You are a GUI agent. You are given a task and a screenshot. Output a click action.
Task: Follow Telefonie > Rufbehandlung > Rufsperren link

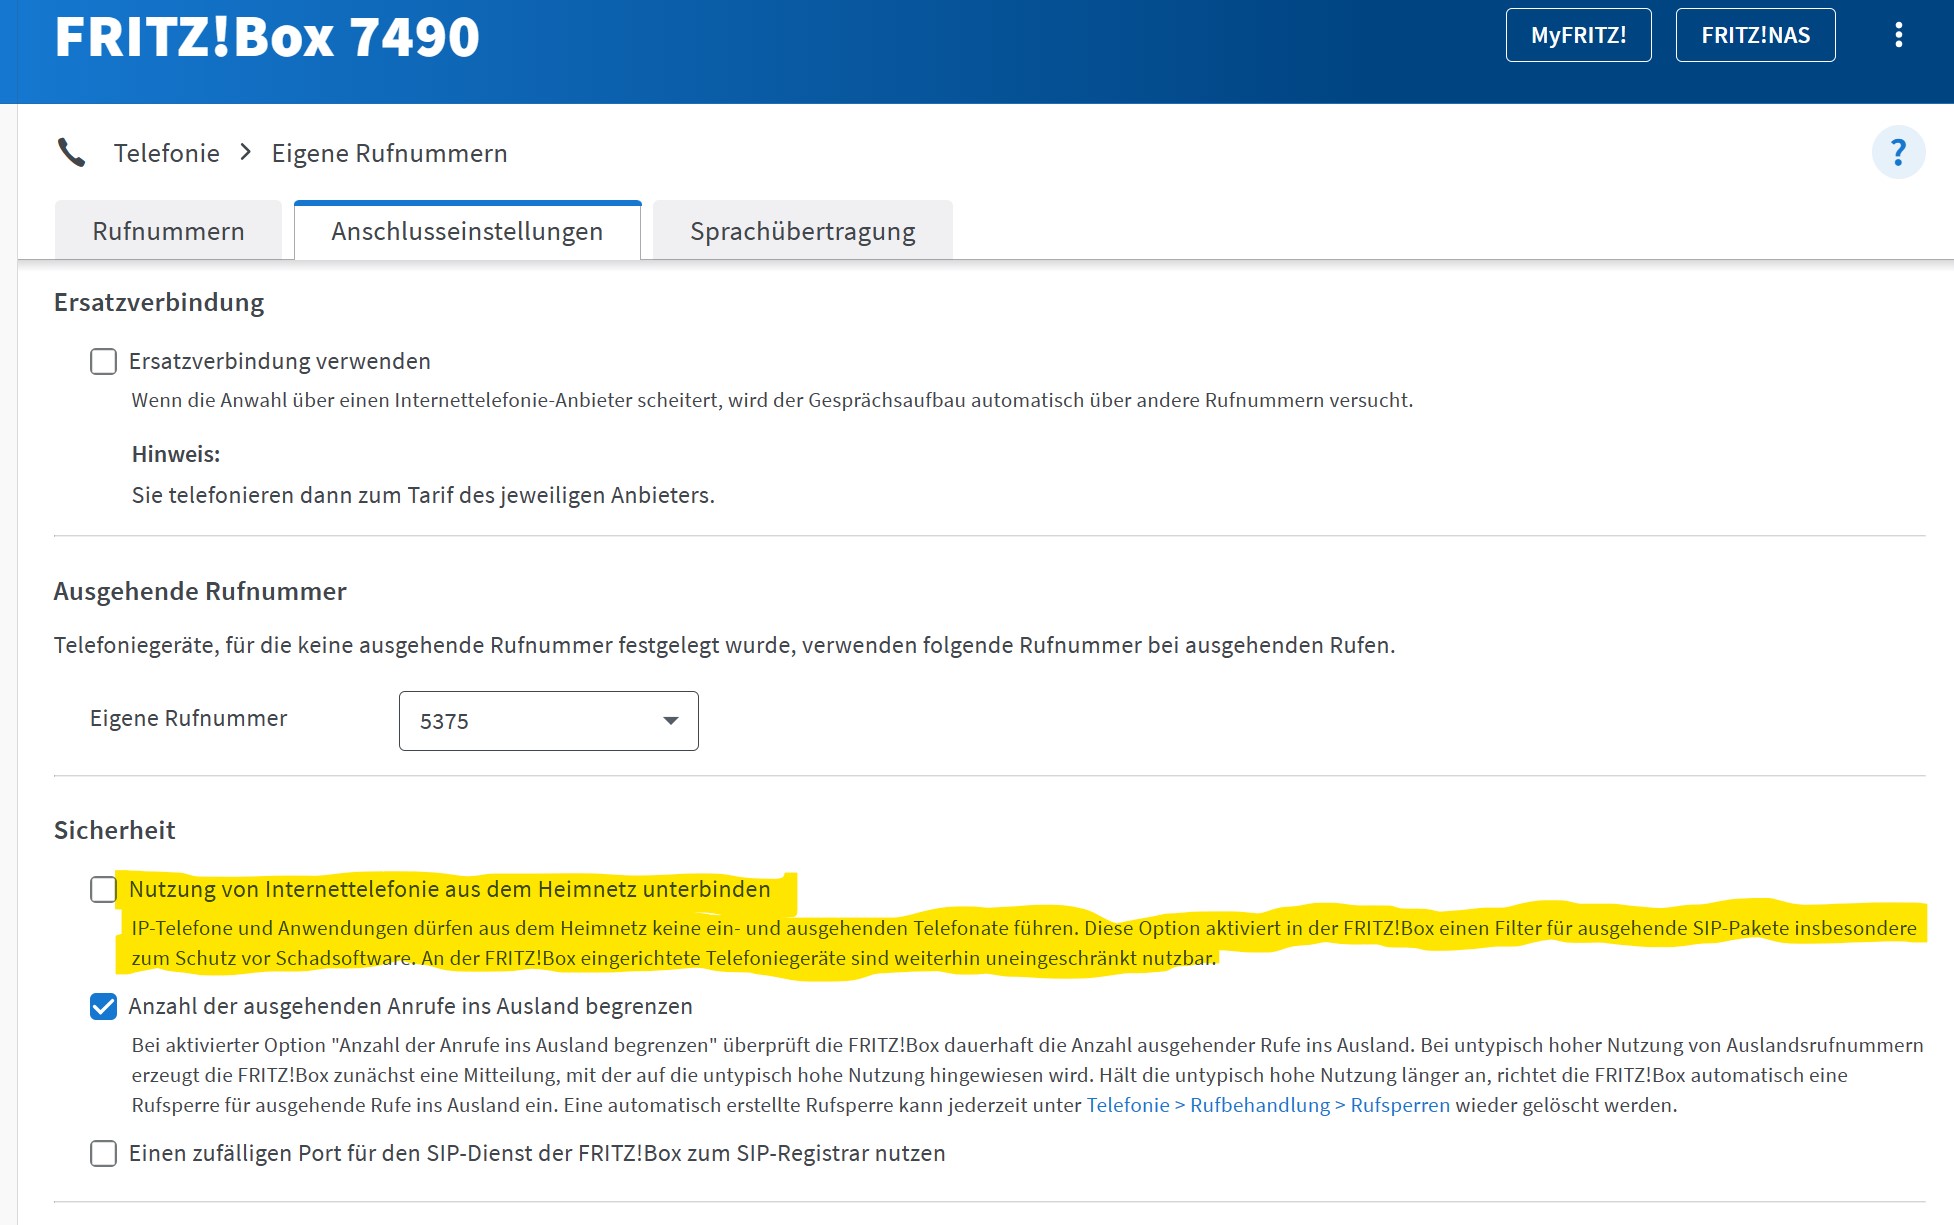pyautogui.click(x=1268, y=1105)
